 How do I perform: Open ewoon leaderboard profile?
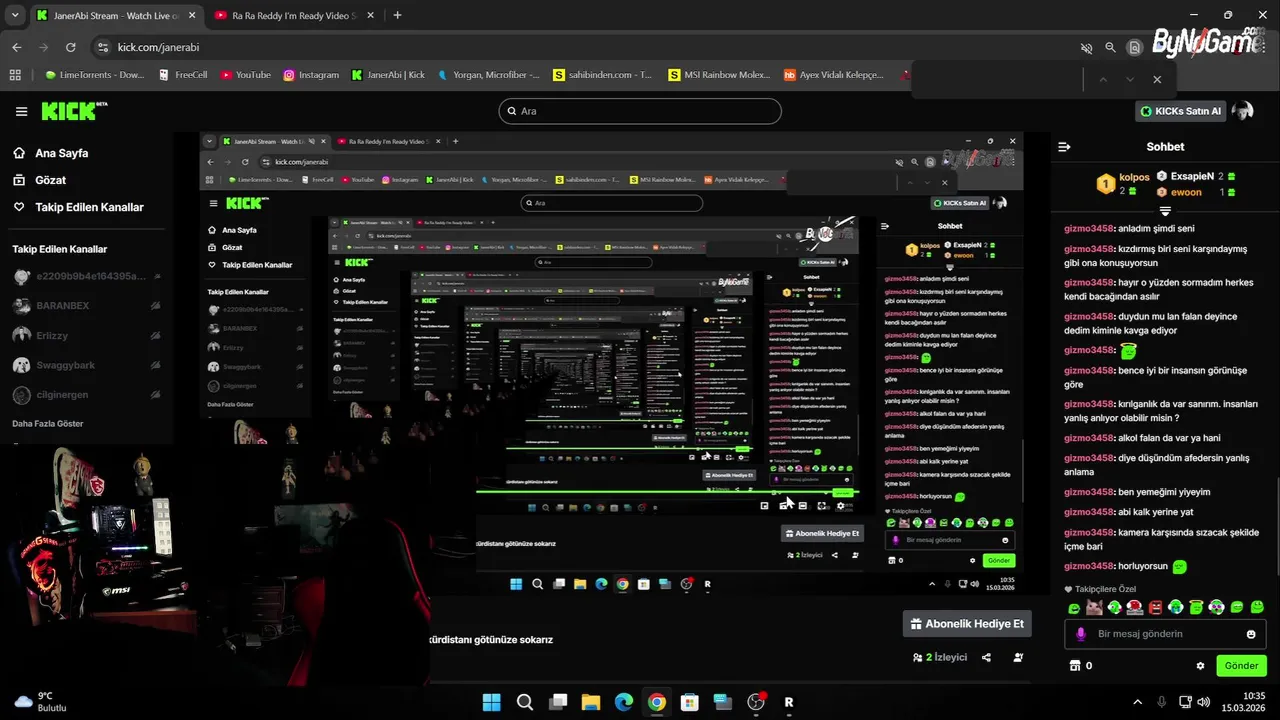[x=1187, y=192]
